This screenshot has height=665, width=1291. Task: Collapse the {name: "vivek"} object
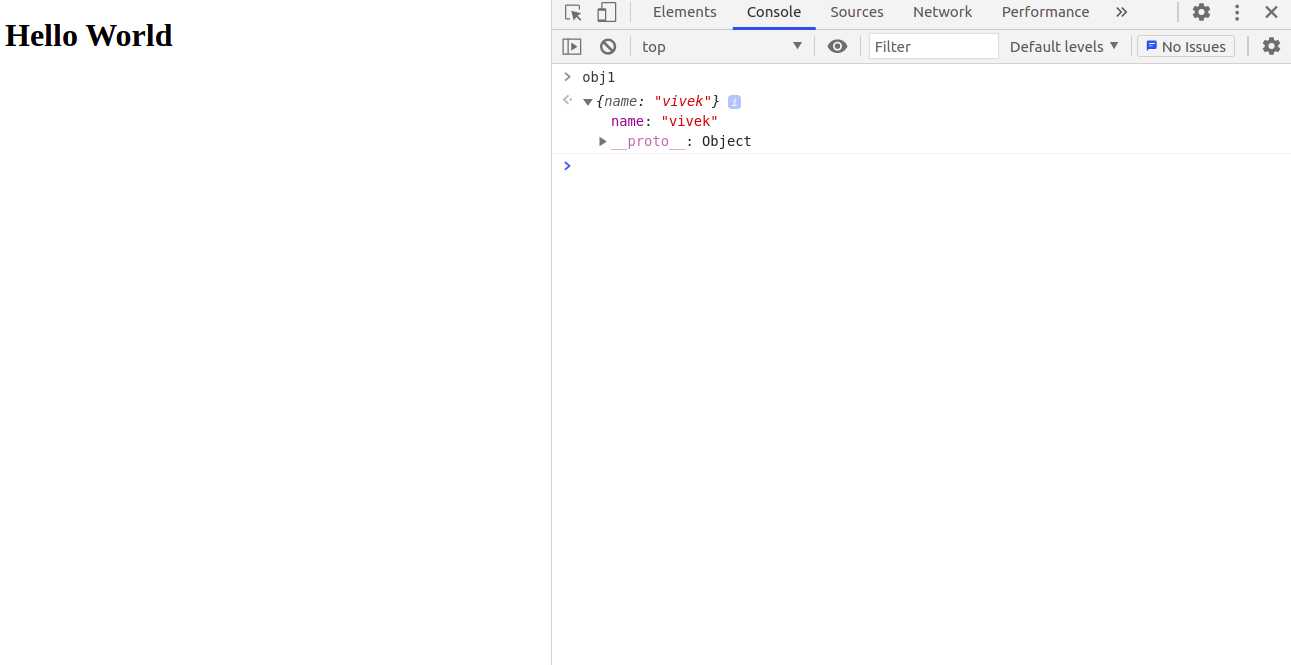point(588,102)
